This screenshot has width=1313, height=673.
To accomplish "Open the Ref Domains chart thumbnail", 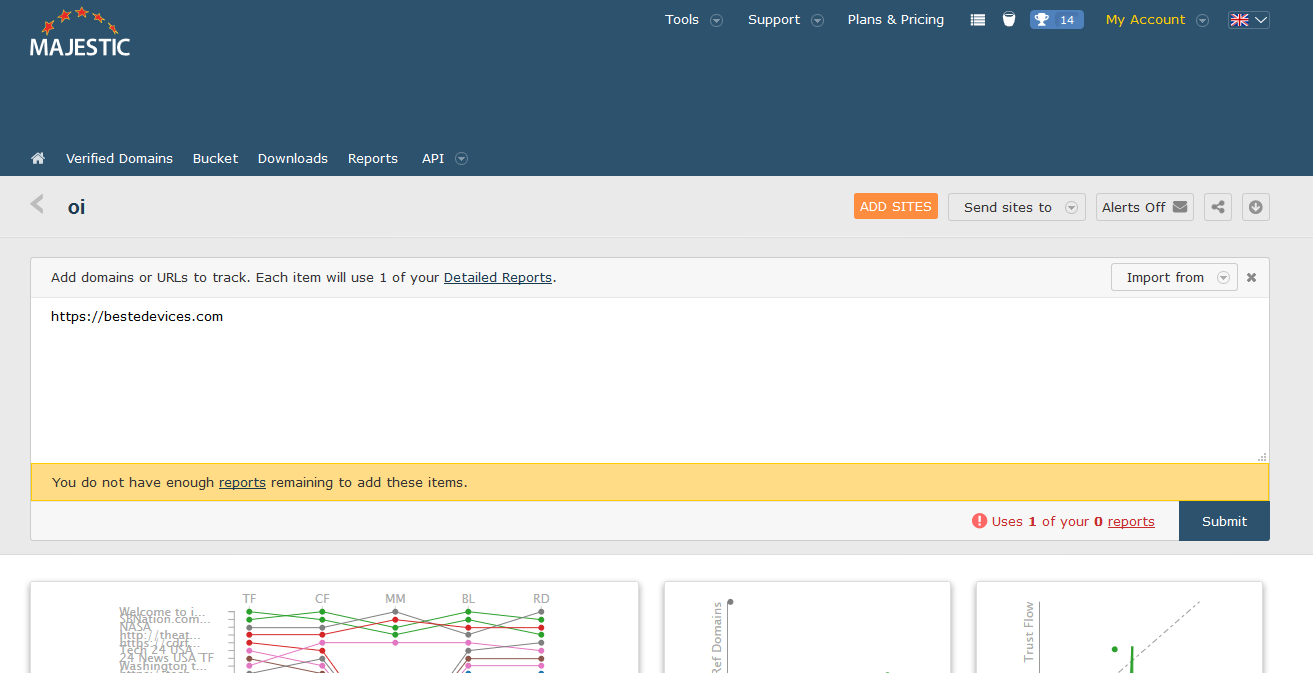I will [x=807, y=628].
